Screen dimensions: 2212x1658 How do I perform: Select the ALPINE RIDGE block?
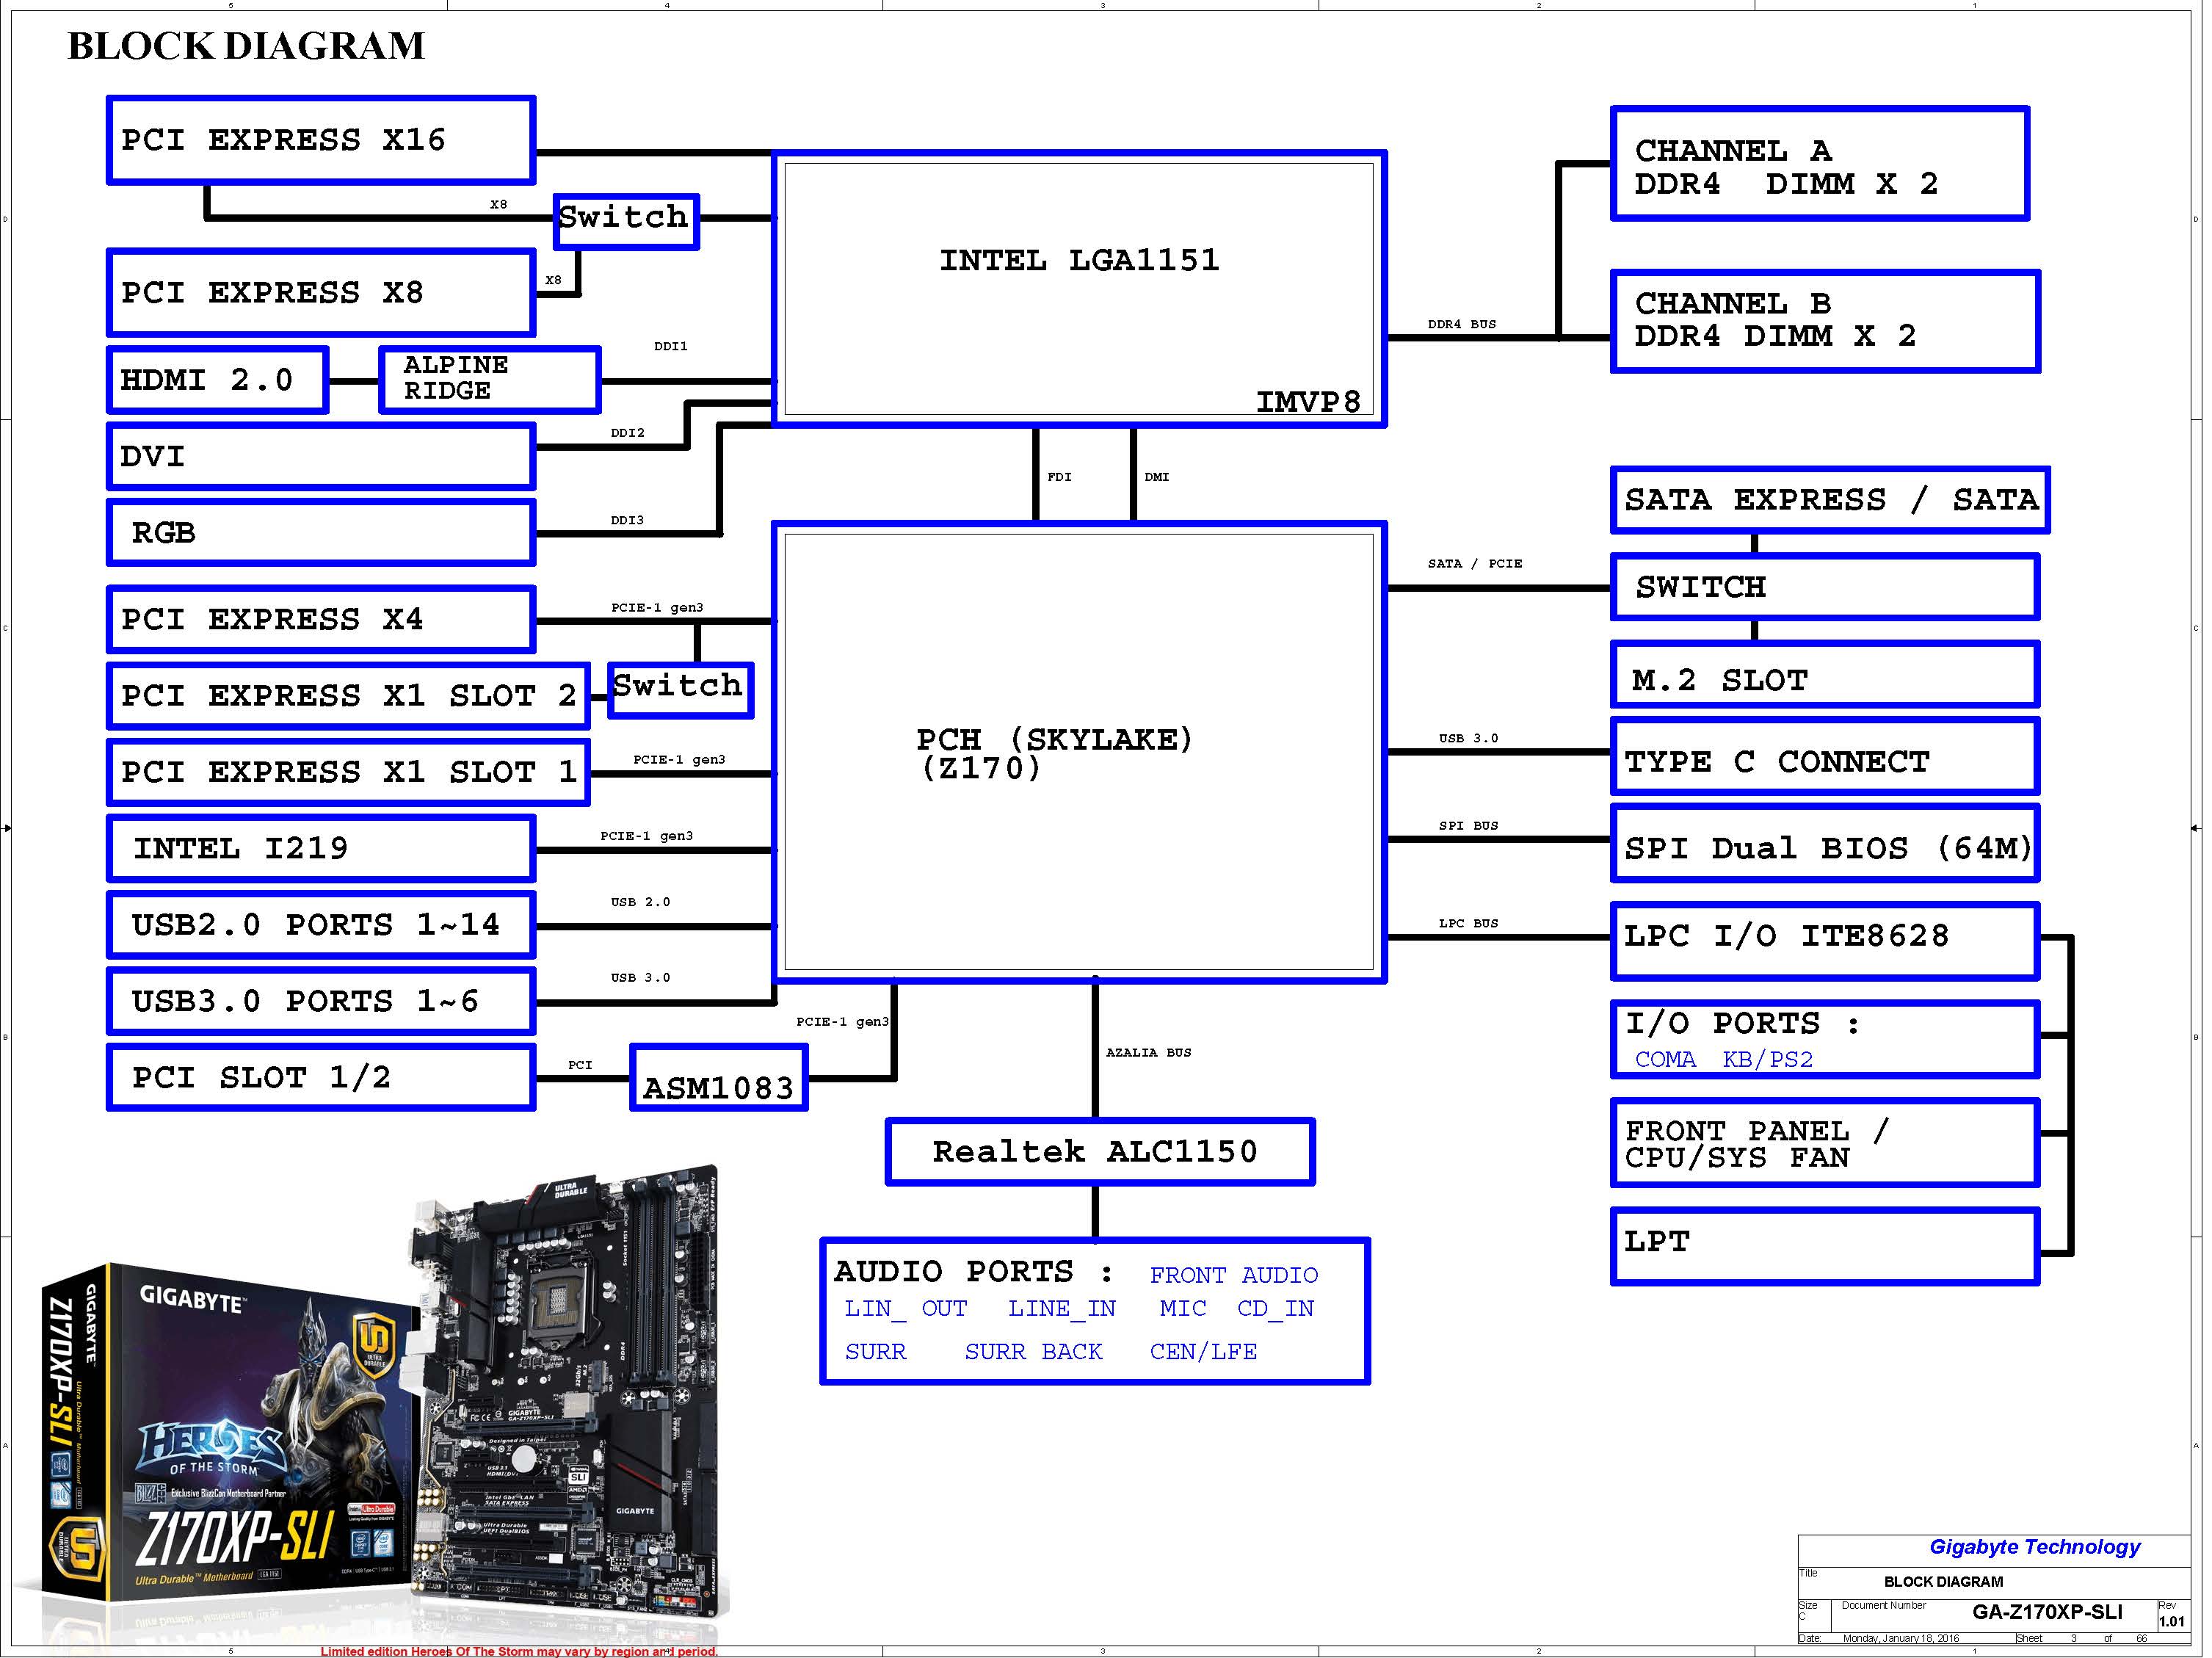tap(489, 379)
